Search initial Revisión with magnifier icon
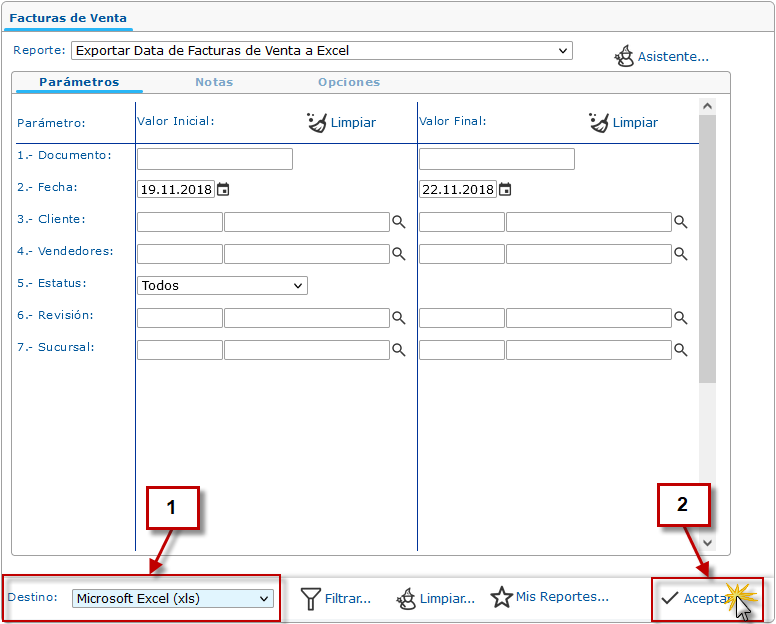Screen dimensions: 776x624 point(398,318)
